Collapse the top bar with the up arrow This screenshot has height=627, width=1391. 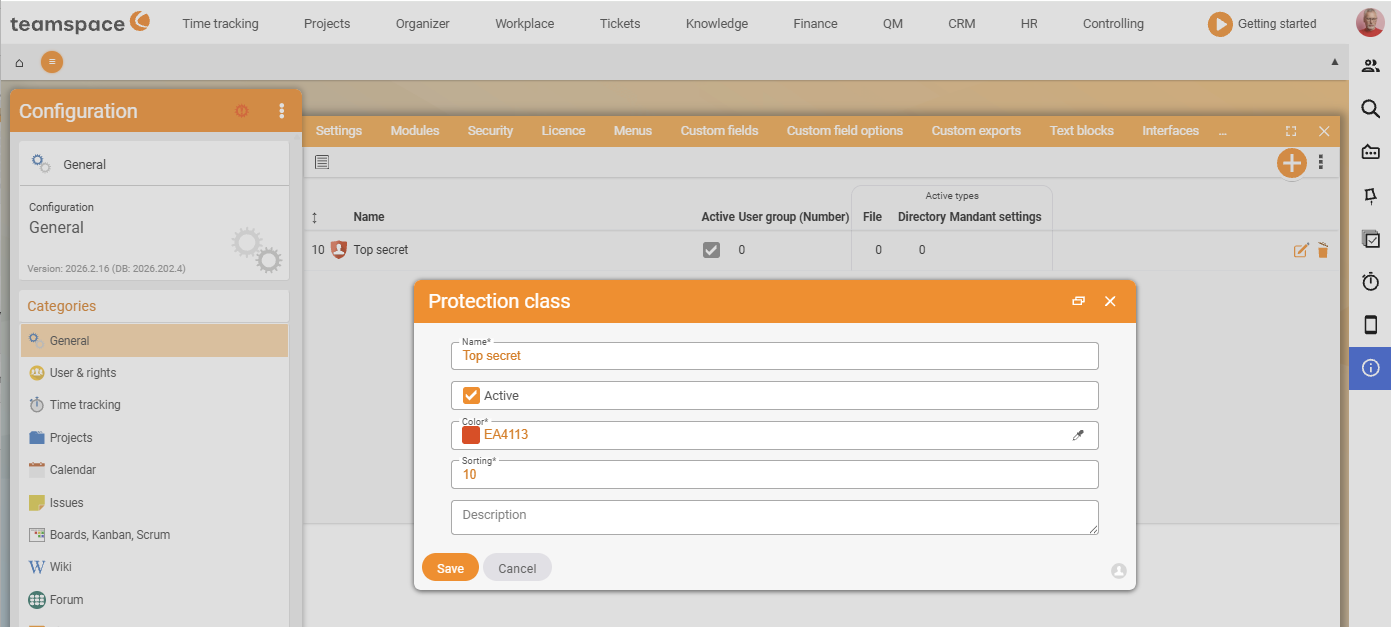1334,62
